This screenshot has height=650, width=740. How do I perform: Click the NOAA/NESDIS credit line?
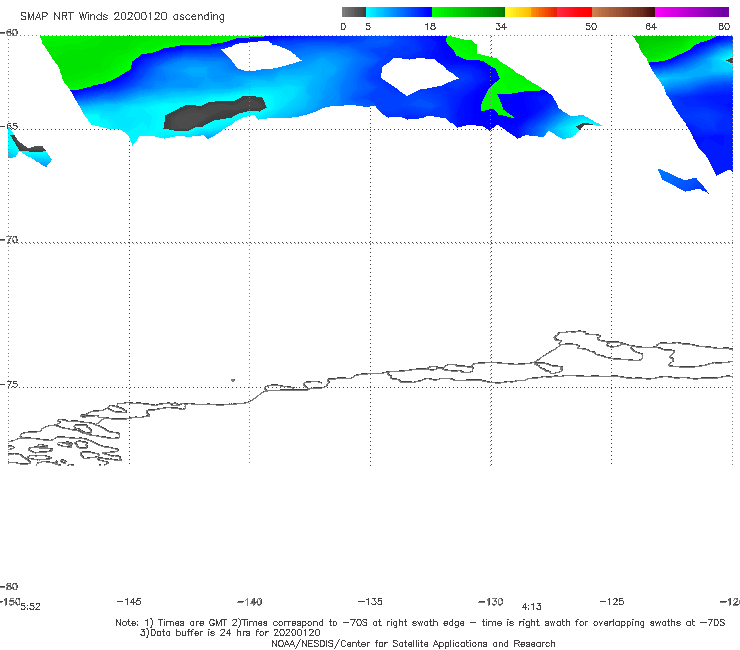(413, 644)
